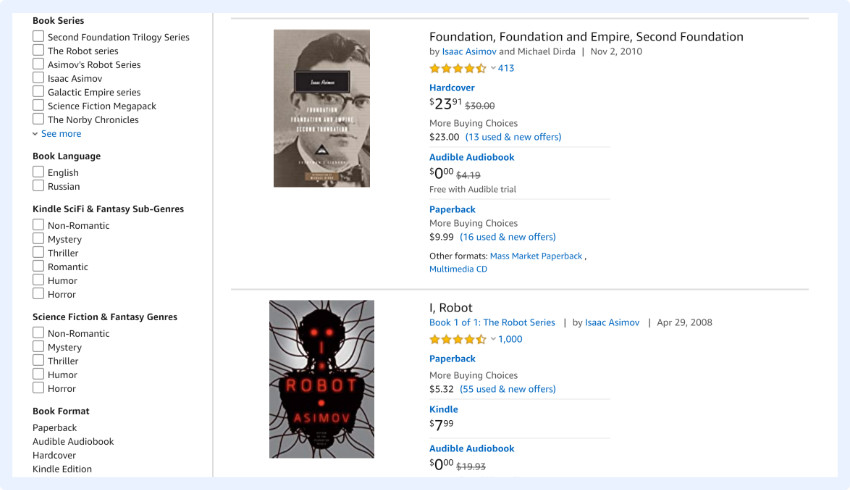Screen dimensions: 850x490
Task: Click the I, Robot title link
Action: click(451, 308)
